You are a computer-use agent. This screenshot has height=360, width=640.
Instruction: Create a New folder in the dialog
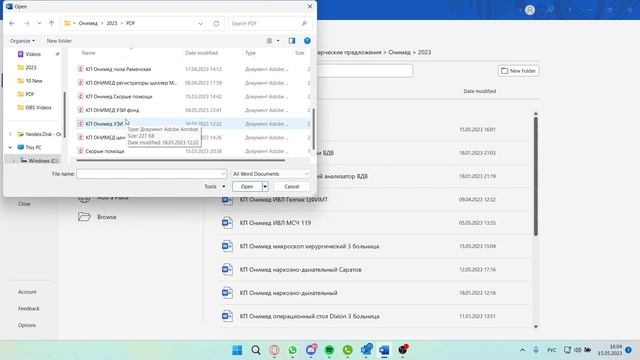[59, 41]
